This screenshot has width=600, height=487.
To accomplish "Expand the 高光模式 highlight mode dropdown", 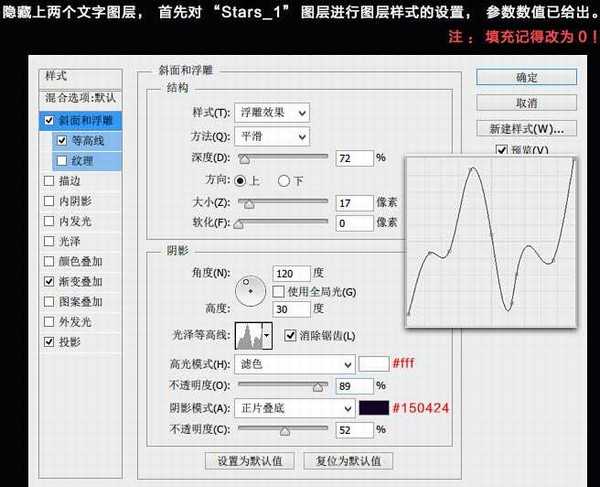I will pyautogui.click(x=294, y=365).
